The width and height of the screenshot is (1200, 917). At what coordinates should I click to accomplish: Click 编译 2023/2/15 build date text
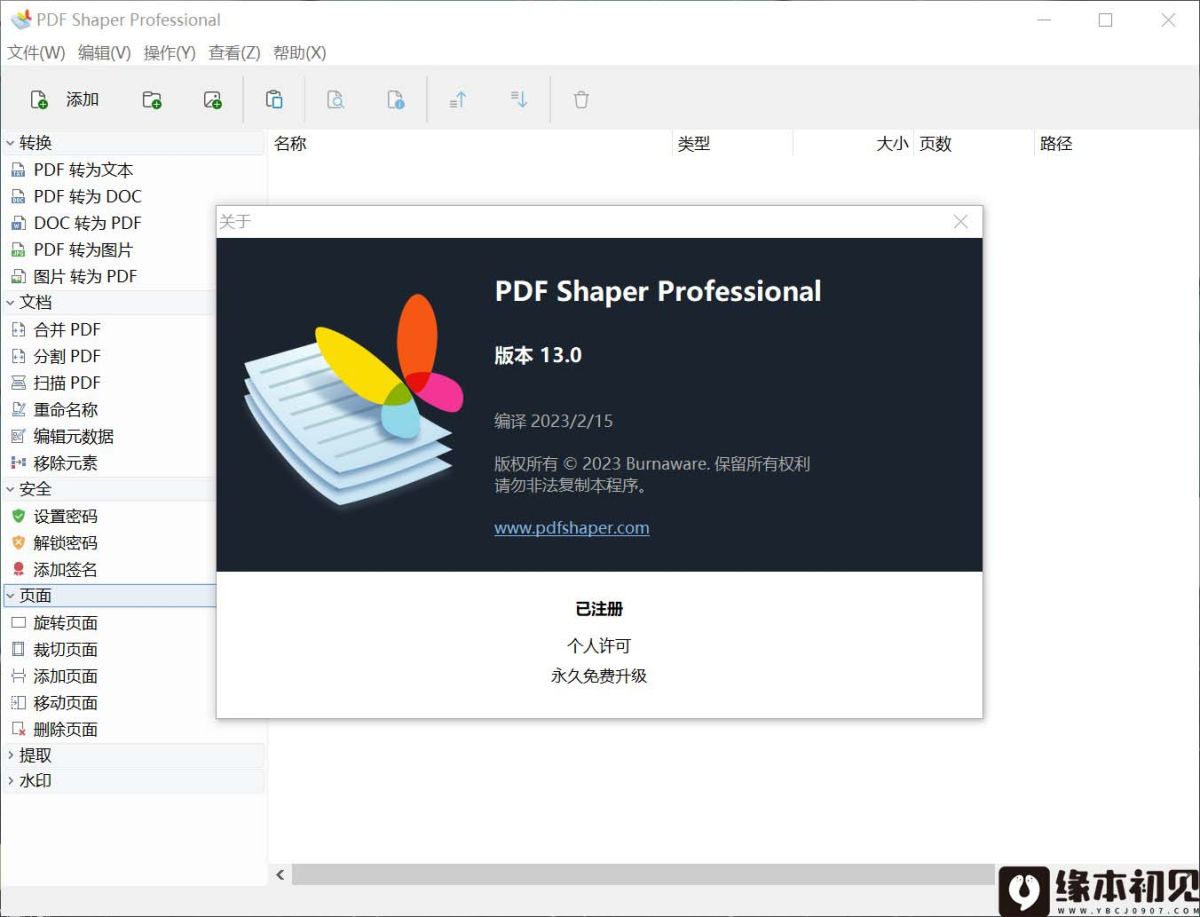tap(554, 421)
